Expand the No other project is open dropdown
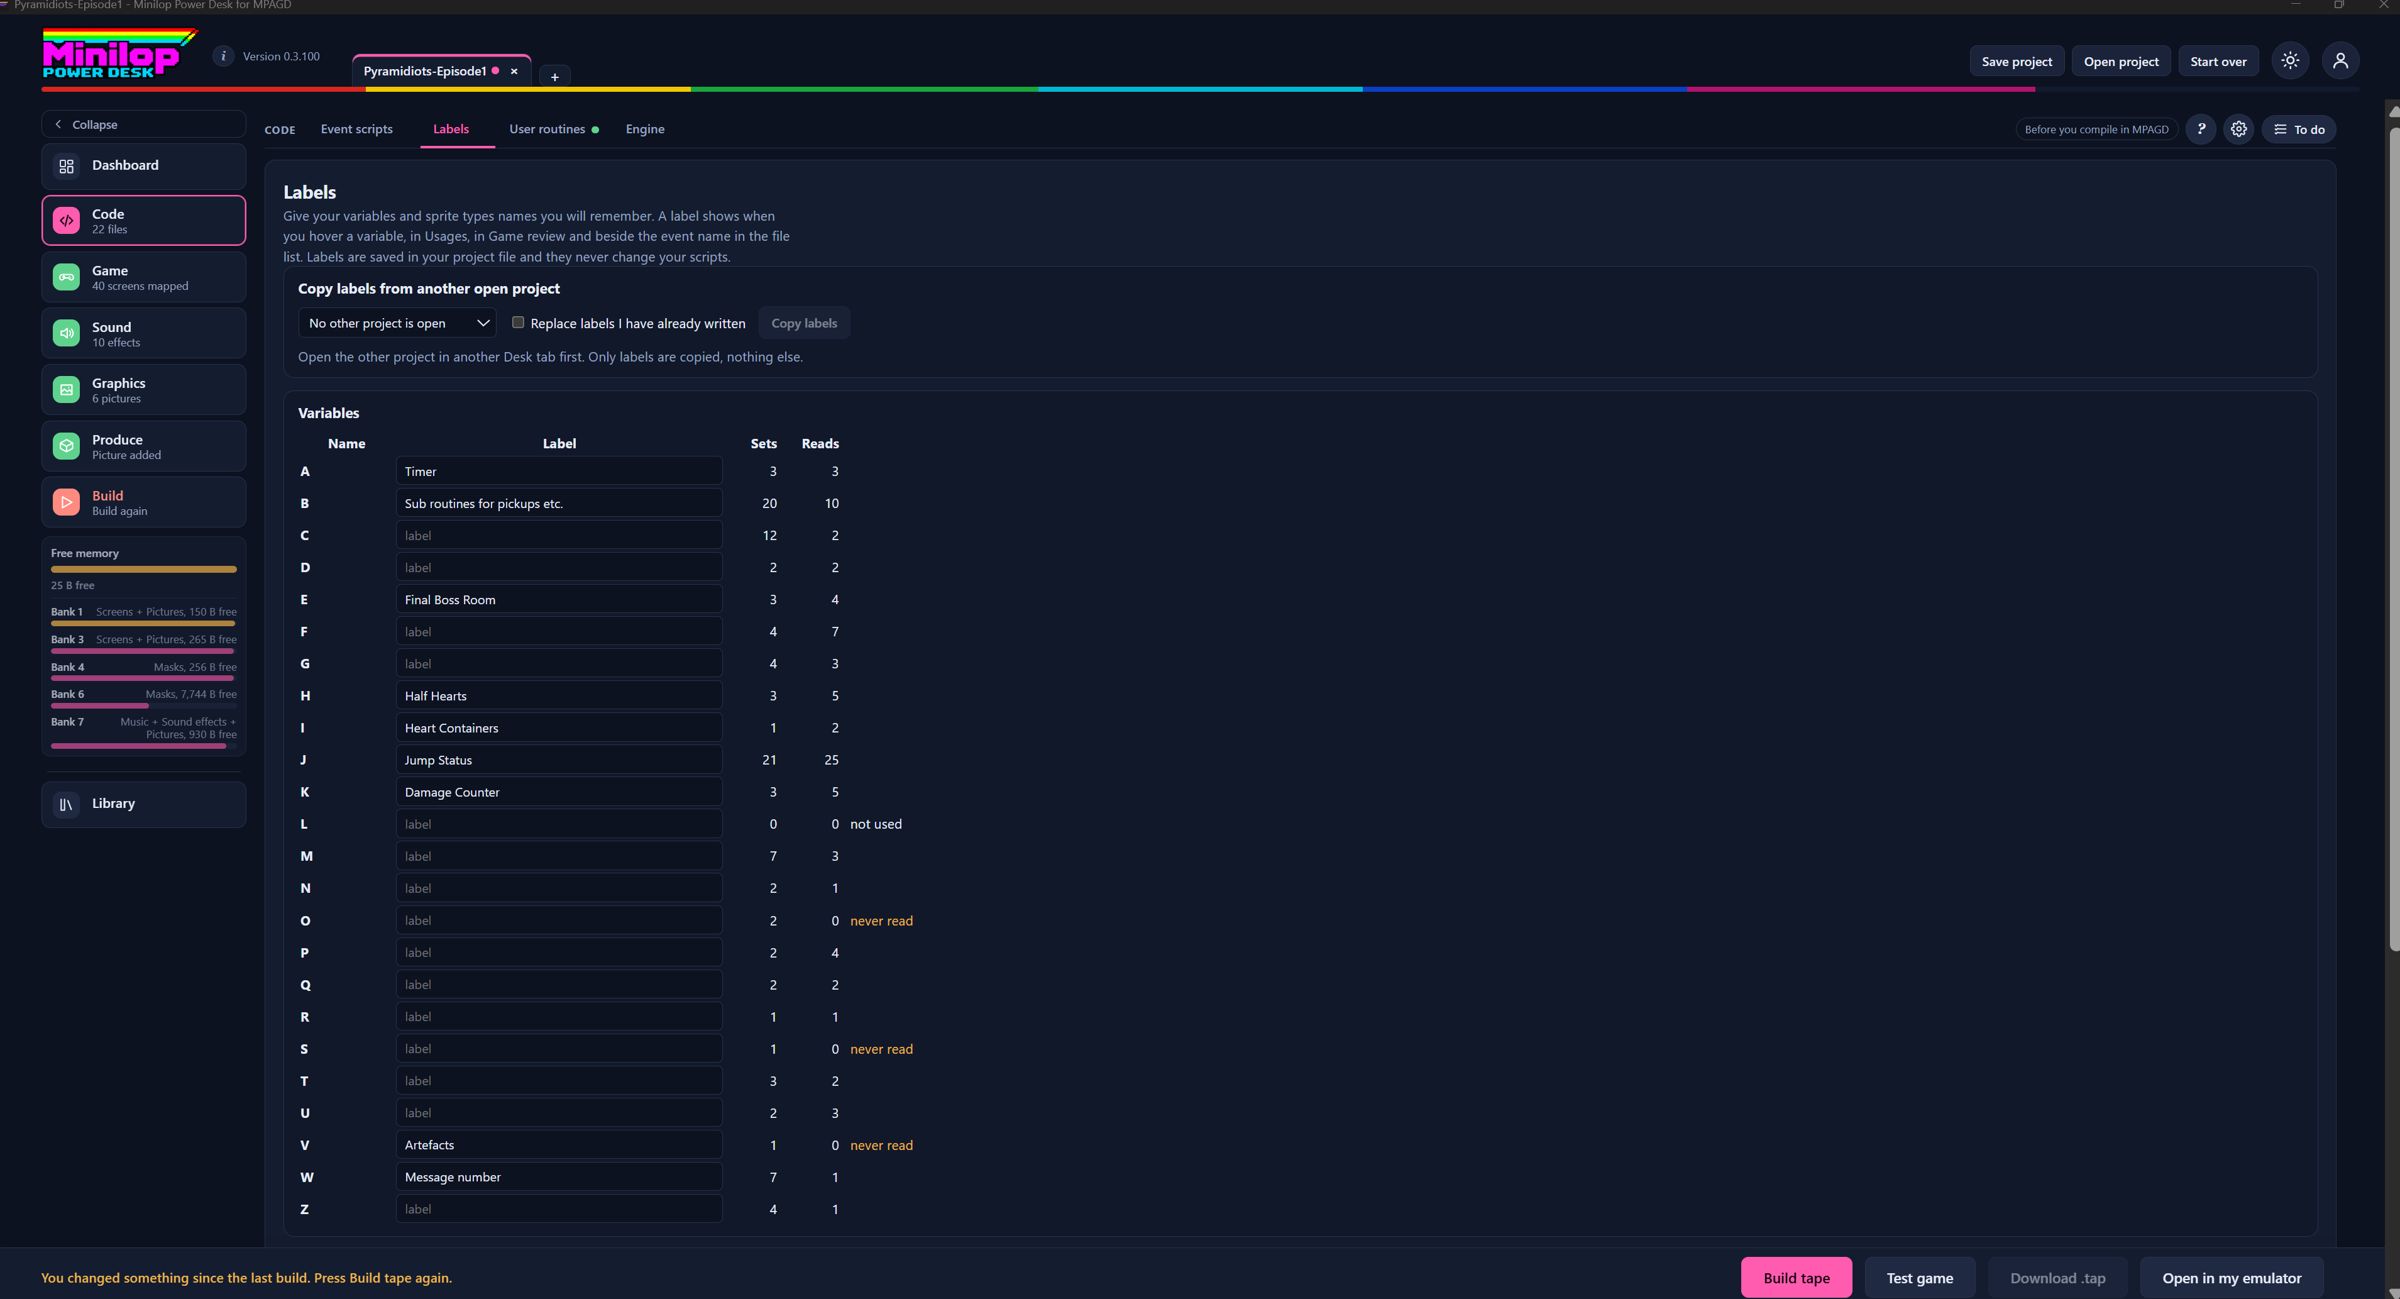 [x=397, y=323]
